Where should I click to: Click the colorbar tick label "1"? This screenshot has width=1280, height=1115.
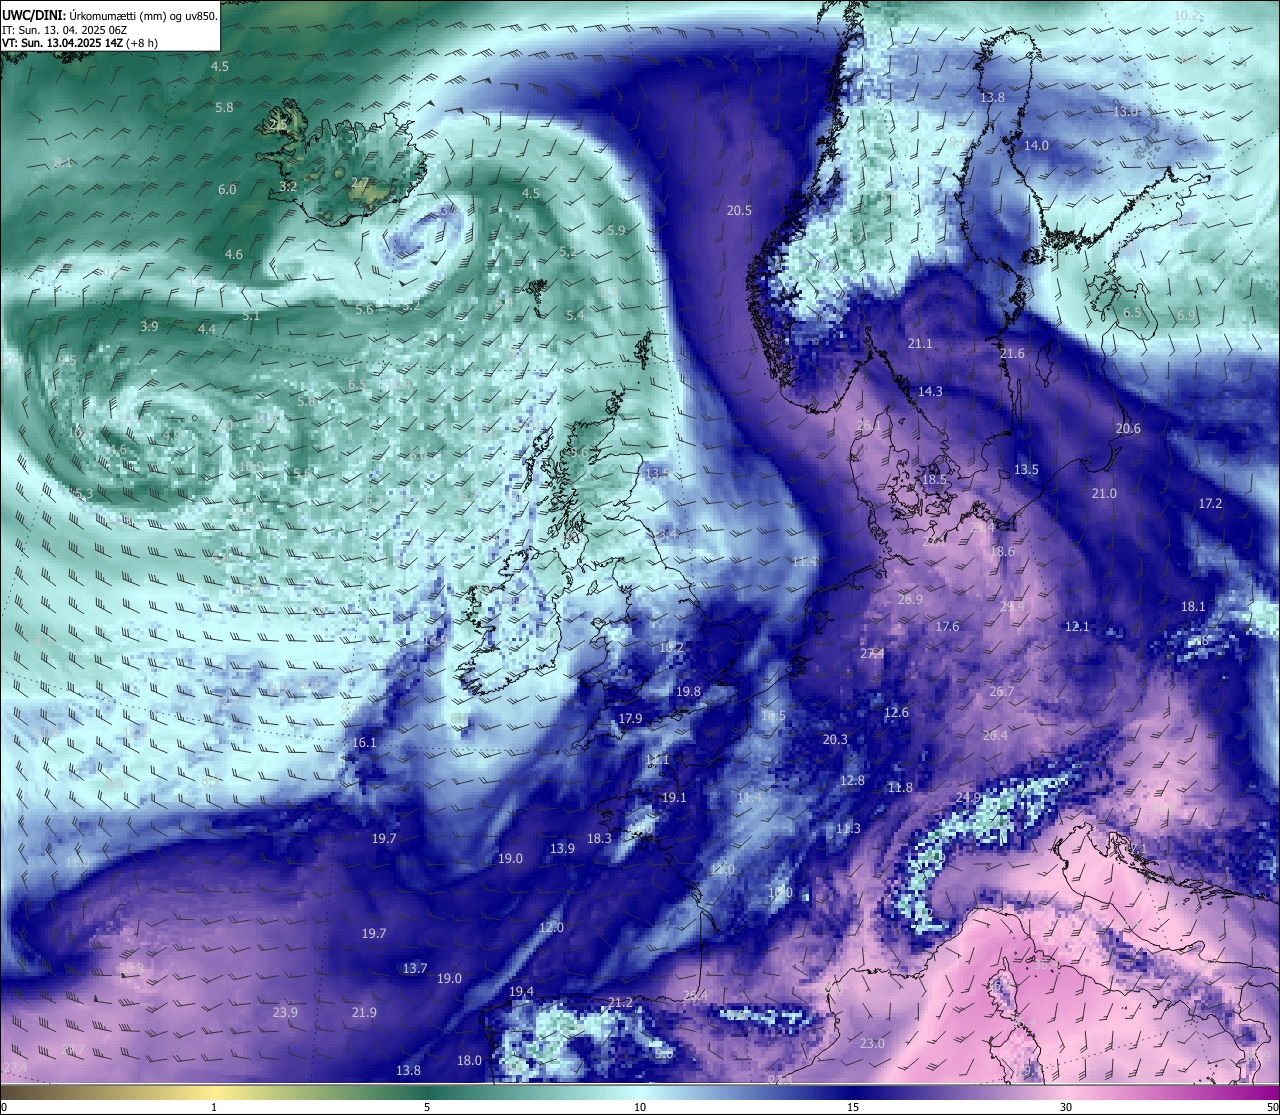214,1107
